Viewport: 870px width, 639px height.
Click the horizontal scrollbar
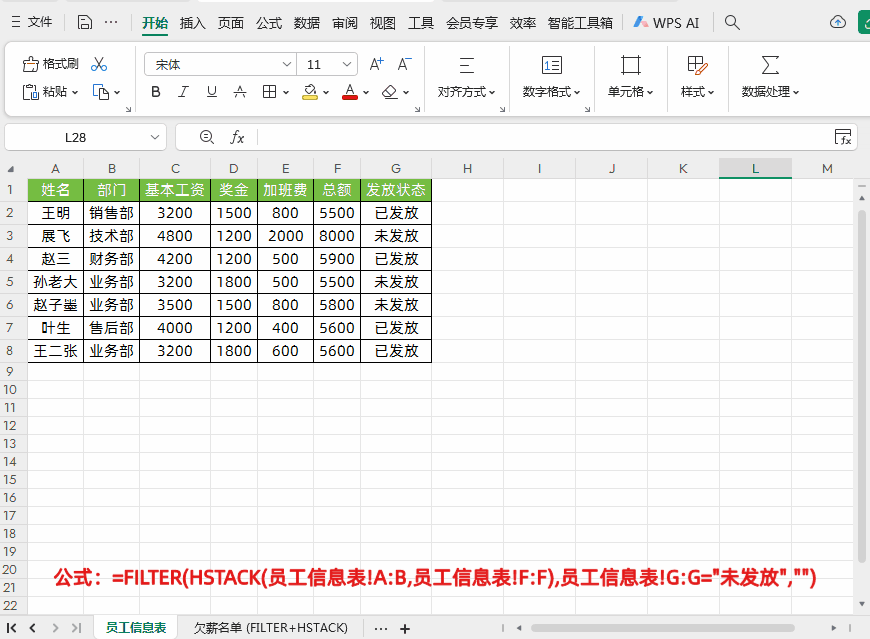[x=662, y=628]
